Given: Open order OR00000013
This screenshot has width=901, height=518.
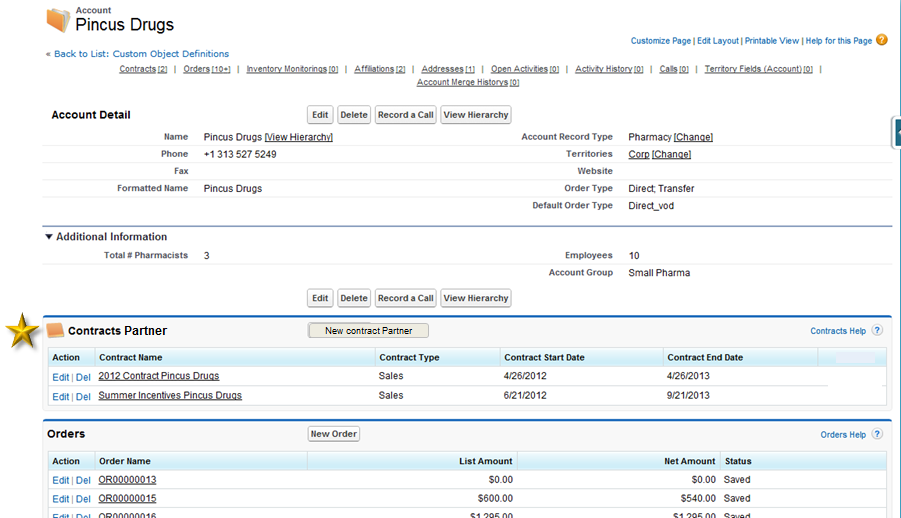Looking at the screenshot, I should (x=127, y=480).
